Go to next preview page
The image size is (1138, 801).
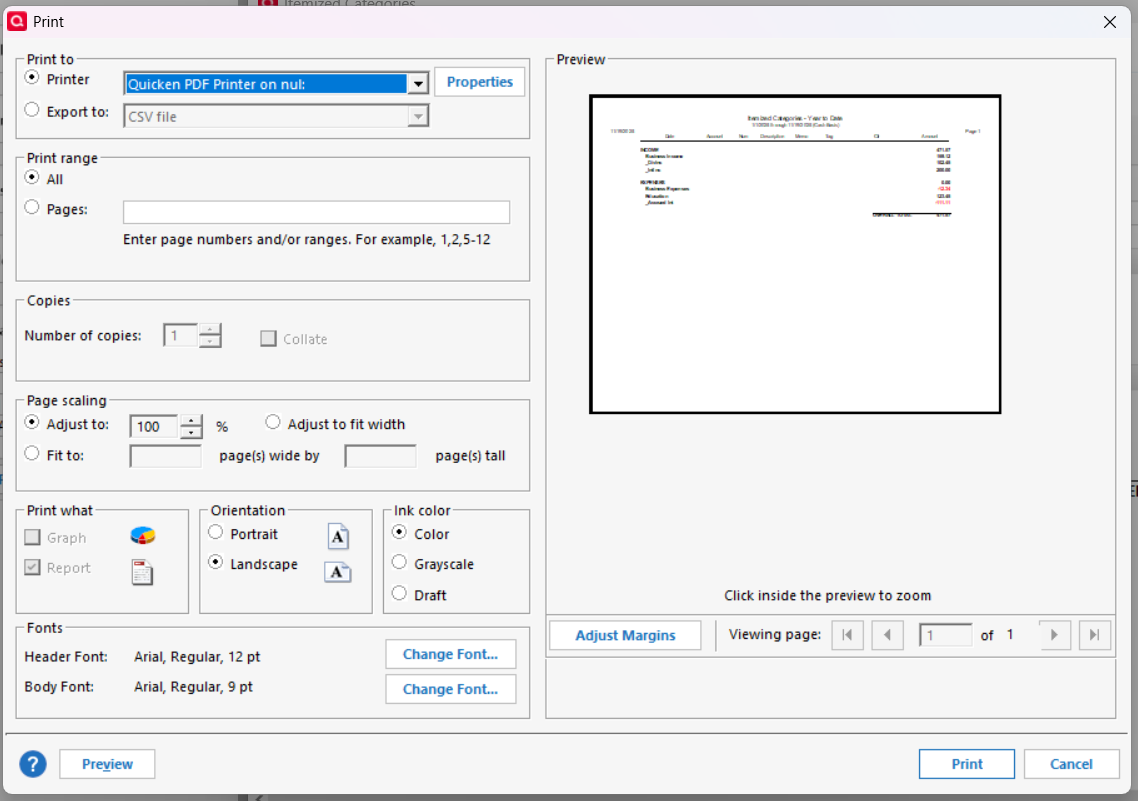tap(1055, 635)
